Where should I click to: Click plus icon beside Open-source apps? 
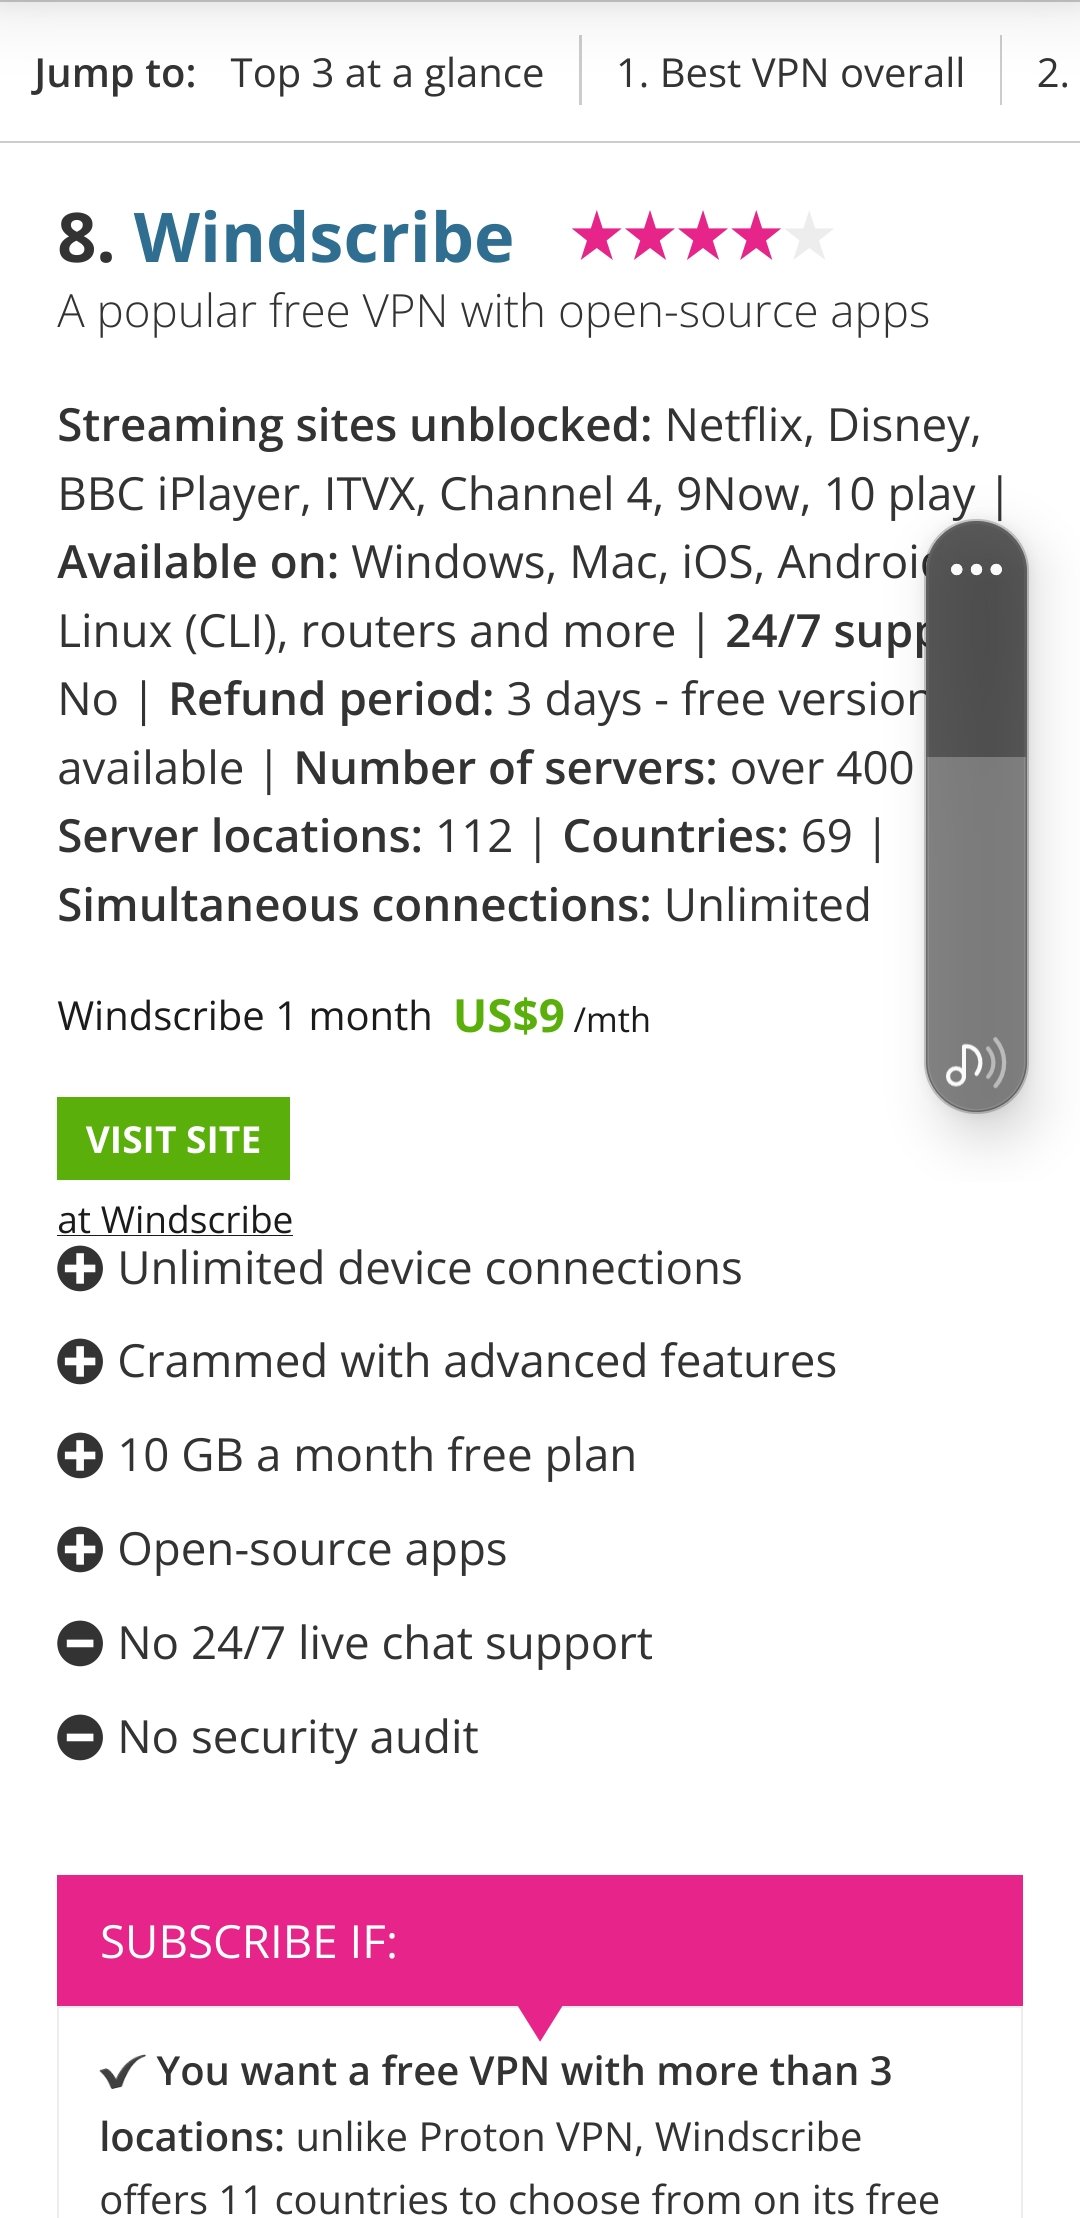[x=80, y=1550]
